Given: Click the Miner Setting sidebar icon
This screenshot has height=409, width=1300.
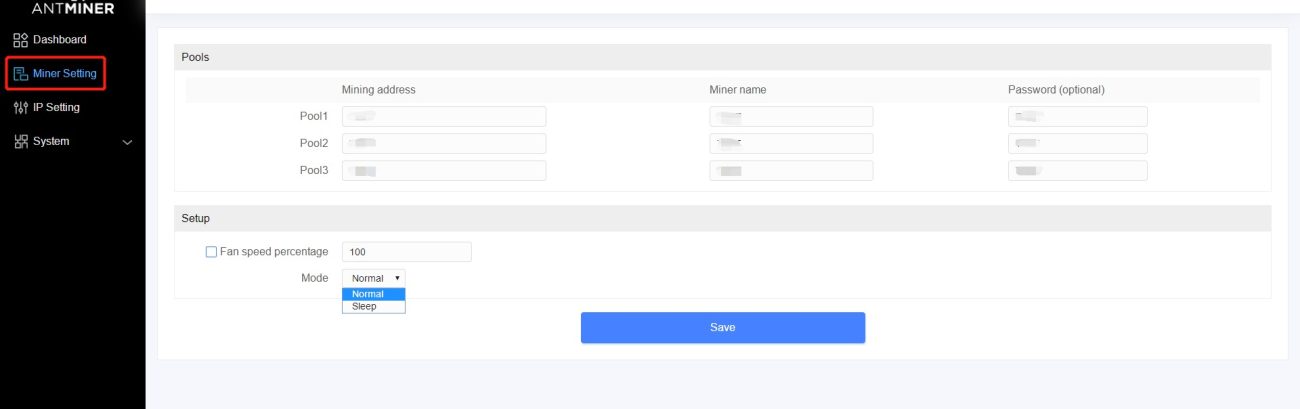Looking at the screenshot, I should [20, 73].
